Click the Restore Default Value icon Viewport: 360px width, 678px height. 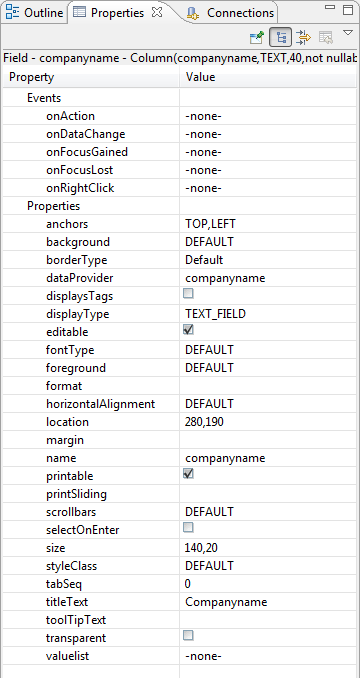pos(326,38)
